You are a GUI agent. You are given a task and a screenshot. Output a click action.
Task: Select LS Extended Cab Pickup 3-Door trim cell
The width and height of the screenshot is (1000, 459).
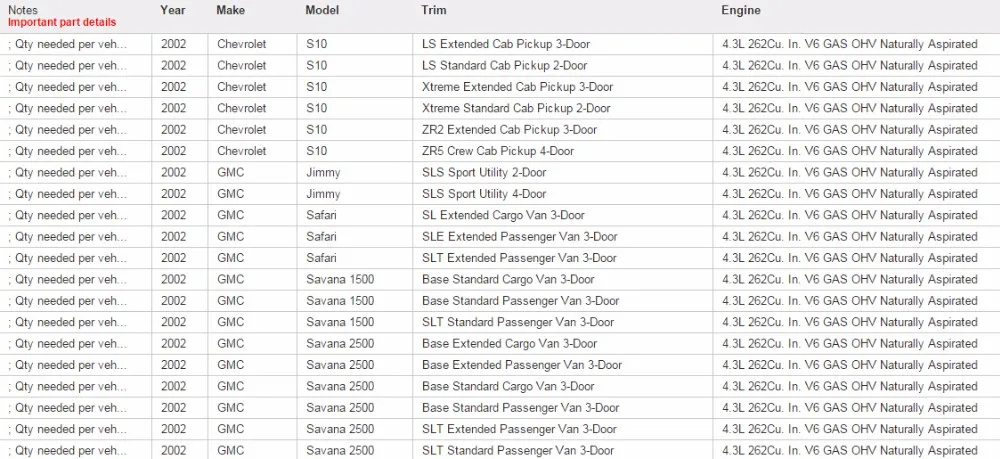coord(506,44)
